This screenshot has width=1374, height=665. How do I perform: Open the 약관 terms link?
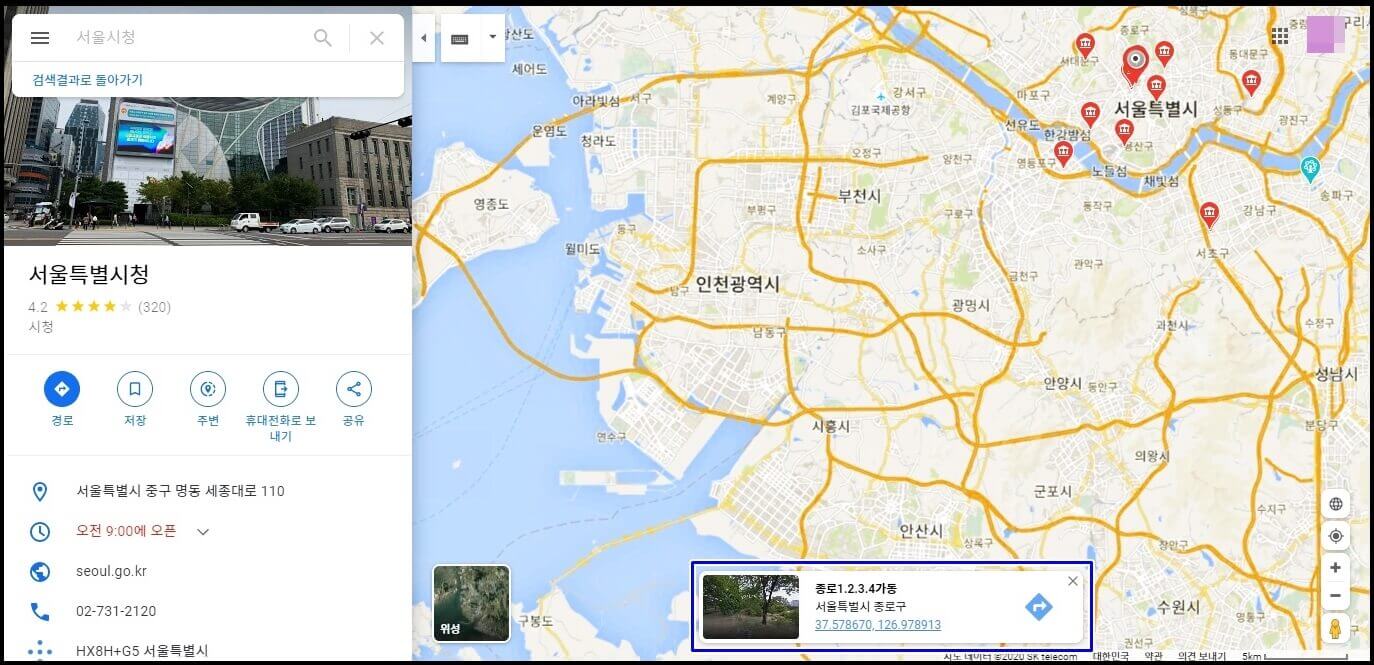point(1152,657)
